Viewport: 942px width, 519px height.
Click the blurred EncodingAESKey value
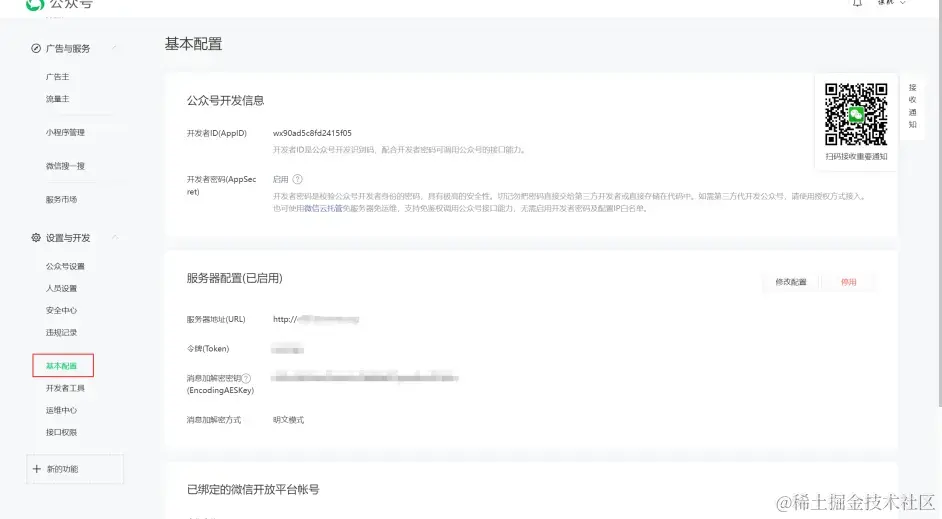pos(365,378)
